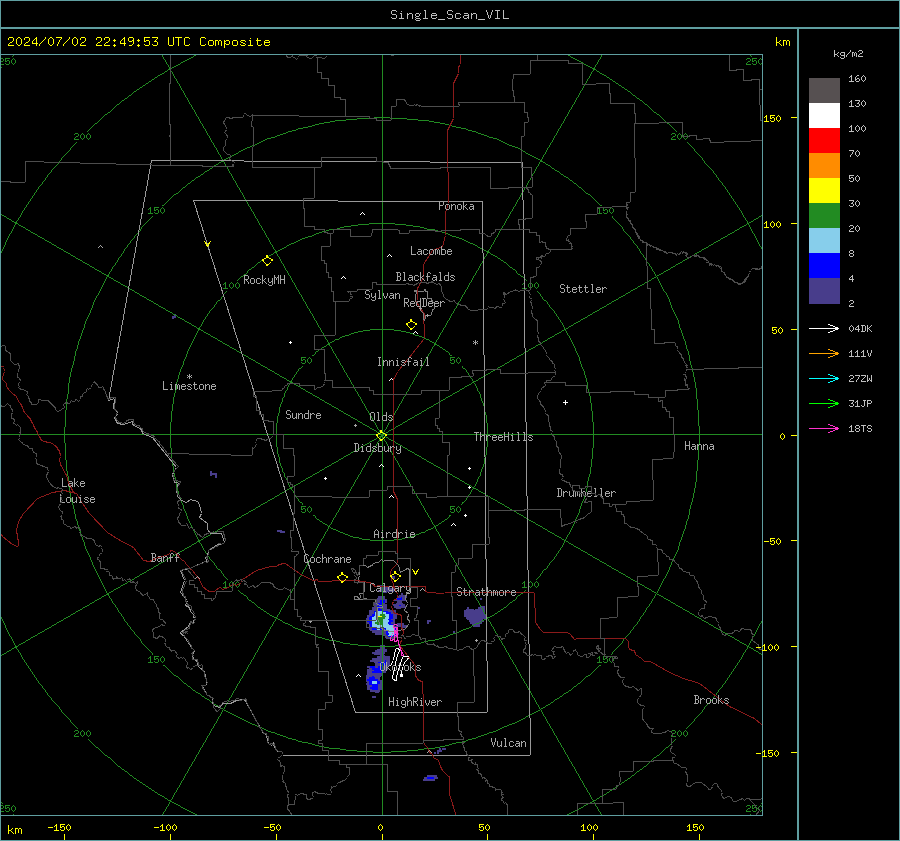Pick the yellow 30-50 kg/m2 color swatch
900x841 pixels.
click(824, 191)
